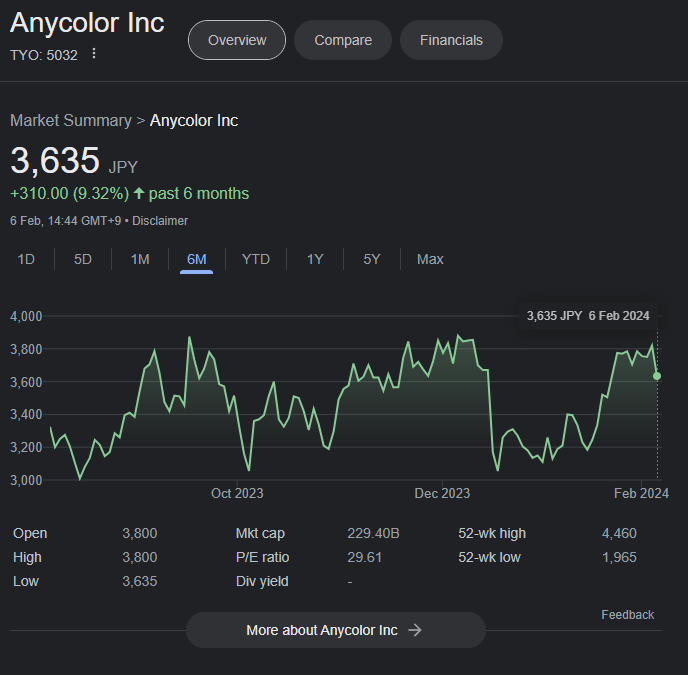Click the Feb 2024 axis label

tap(641, 493)
